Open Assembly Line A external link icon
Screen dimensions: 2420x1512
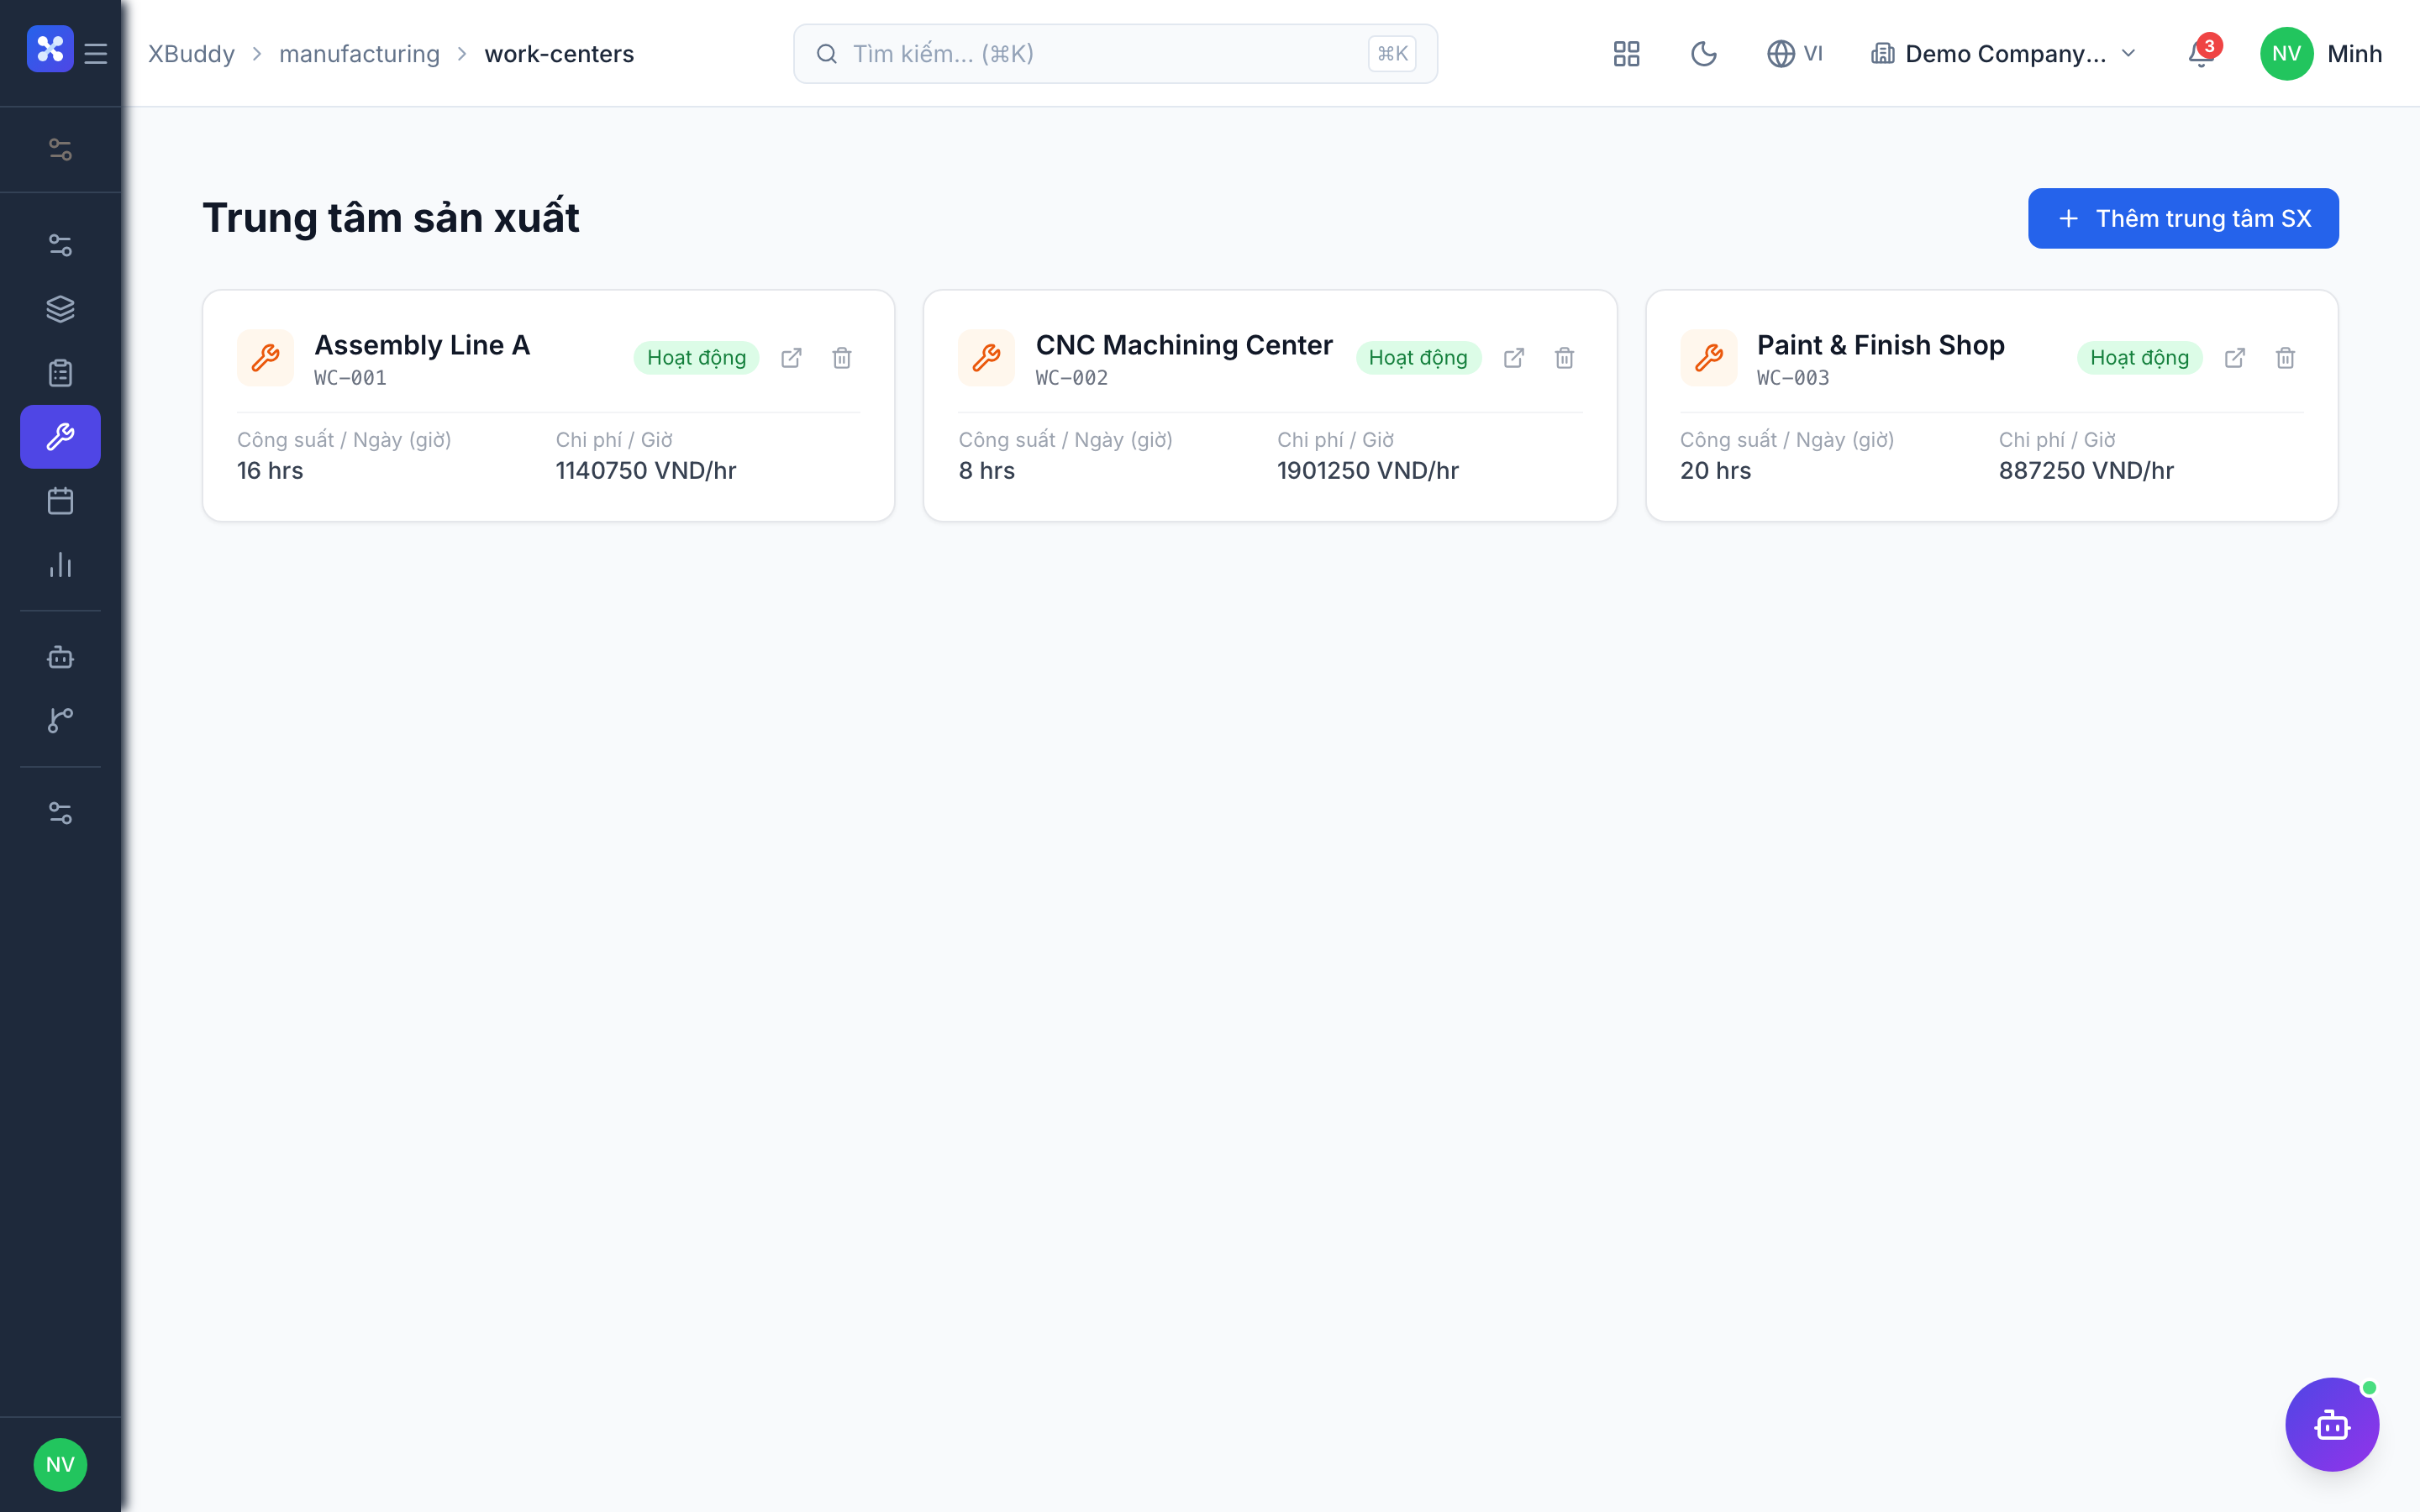pos(791,358)
